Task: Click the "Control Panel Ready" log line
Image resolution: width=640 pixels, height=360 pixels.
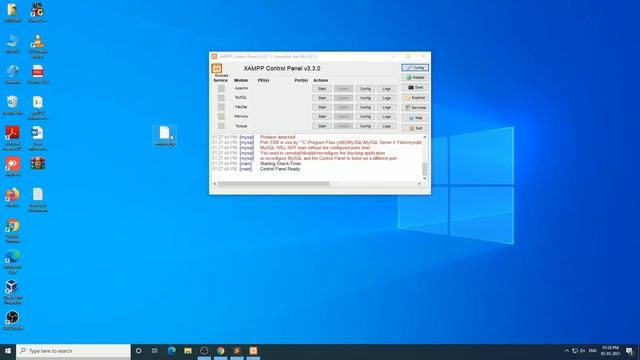Action: [280, 169]
